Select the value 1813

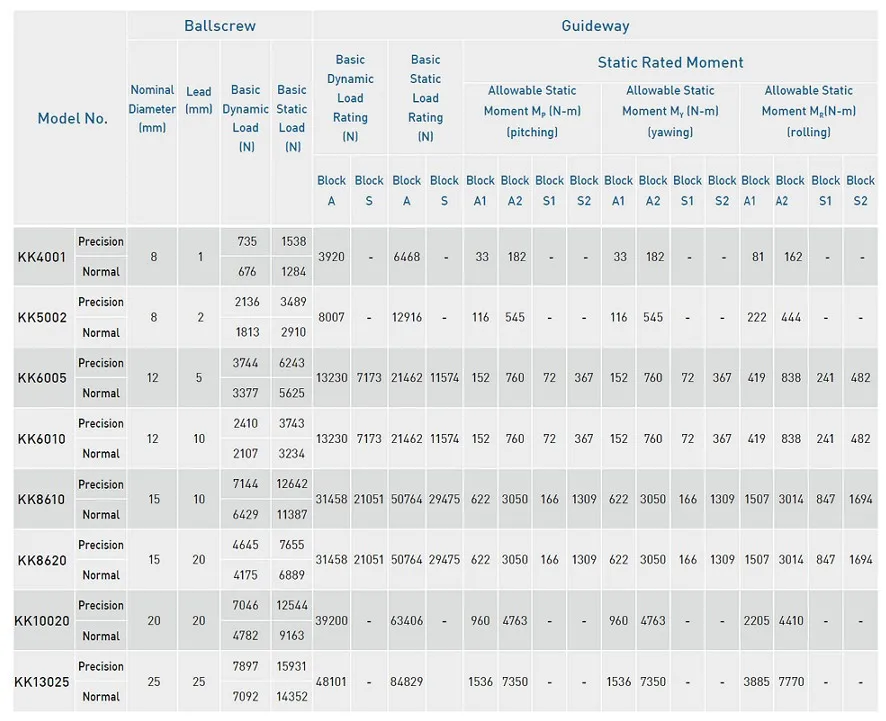pyautogui.click(x=247, y=332)
